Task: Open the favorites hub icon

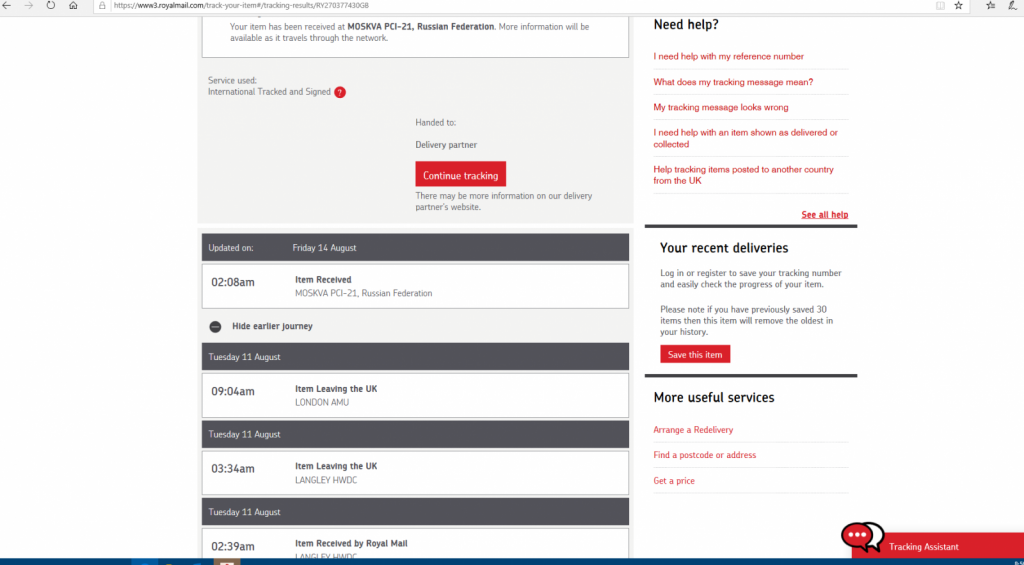Action: (990, 5)
